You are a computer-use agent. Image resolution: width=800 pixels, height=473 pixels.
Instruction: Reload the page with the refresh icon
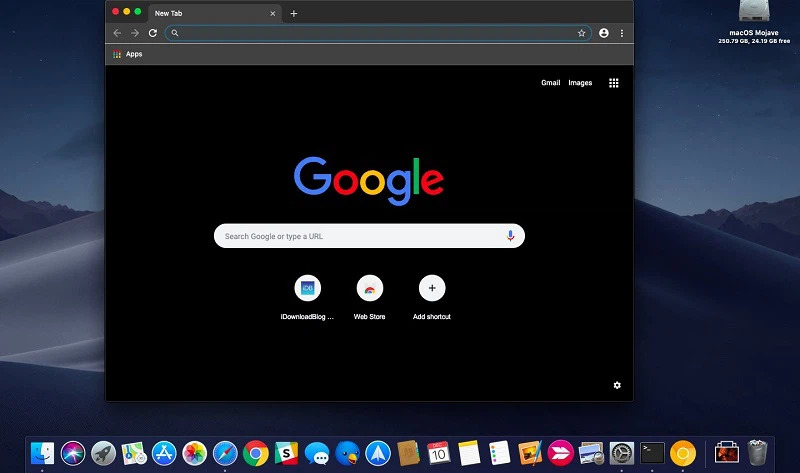tap(153, 33)
